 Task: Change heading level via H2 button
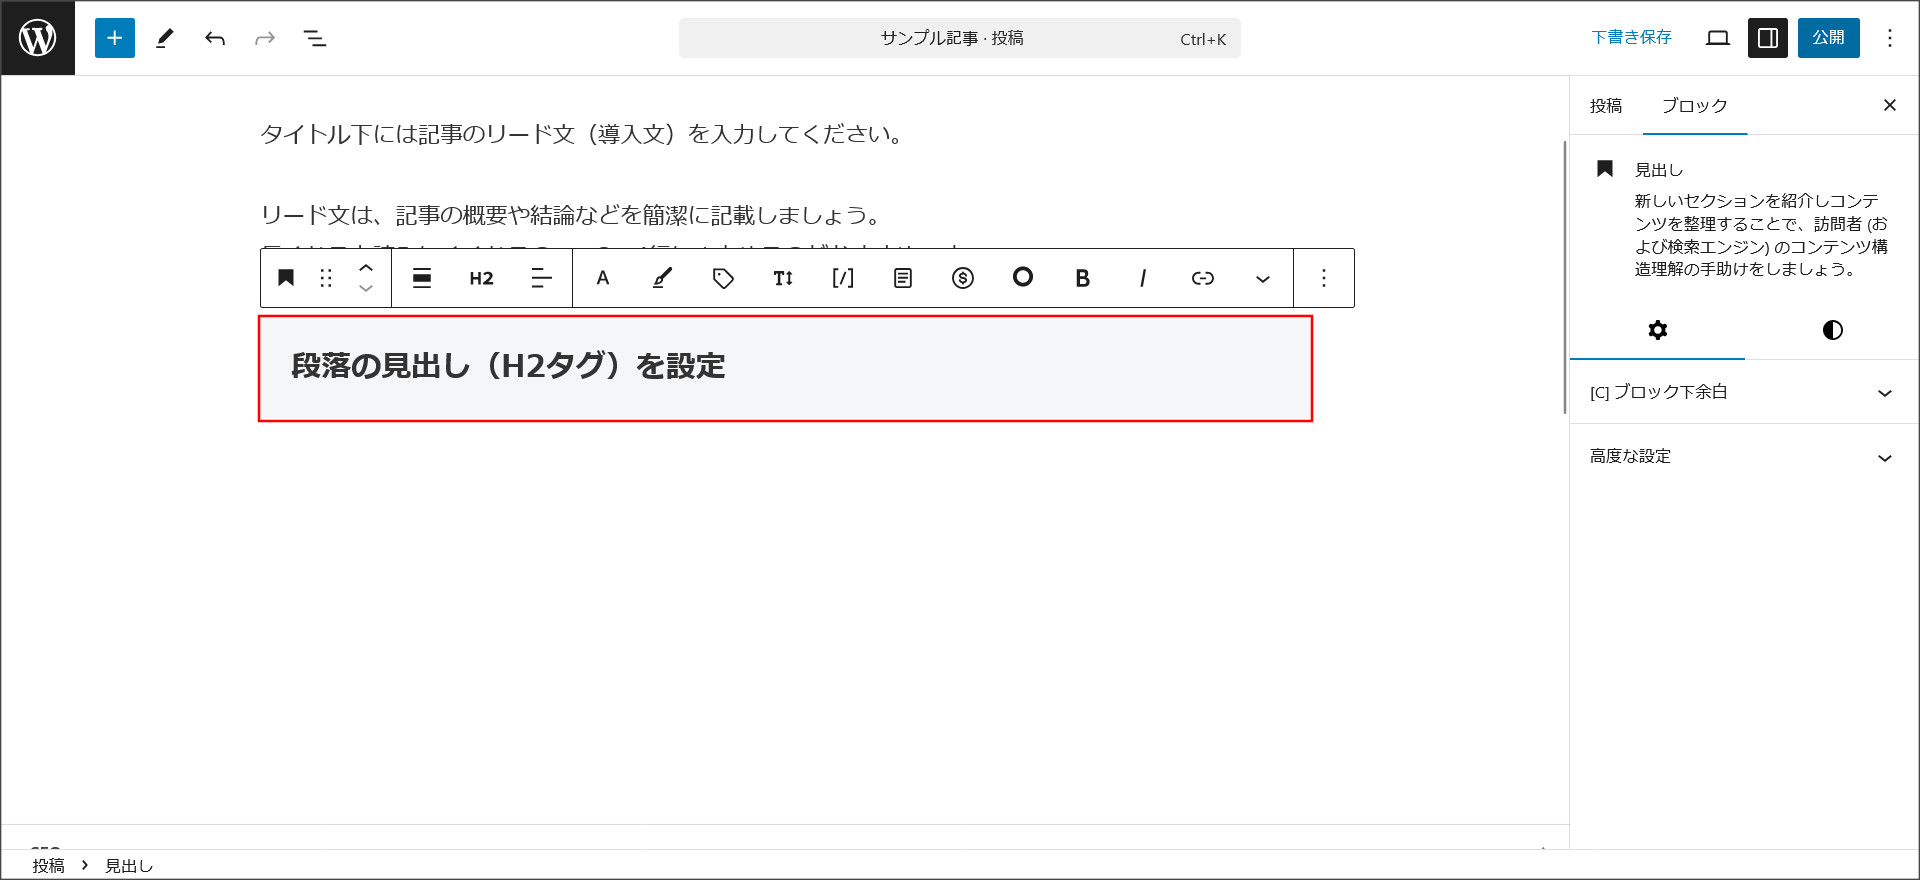pos(481,278)
